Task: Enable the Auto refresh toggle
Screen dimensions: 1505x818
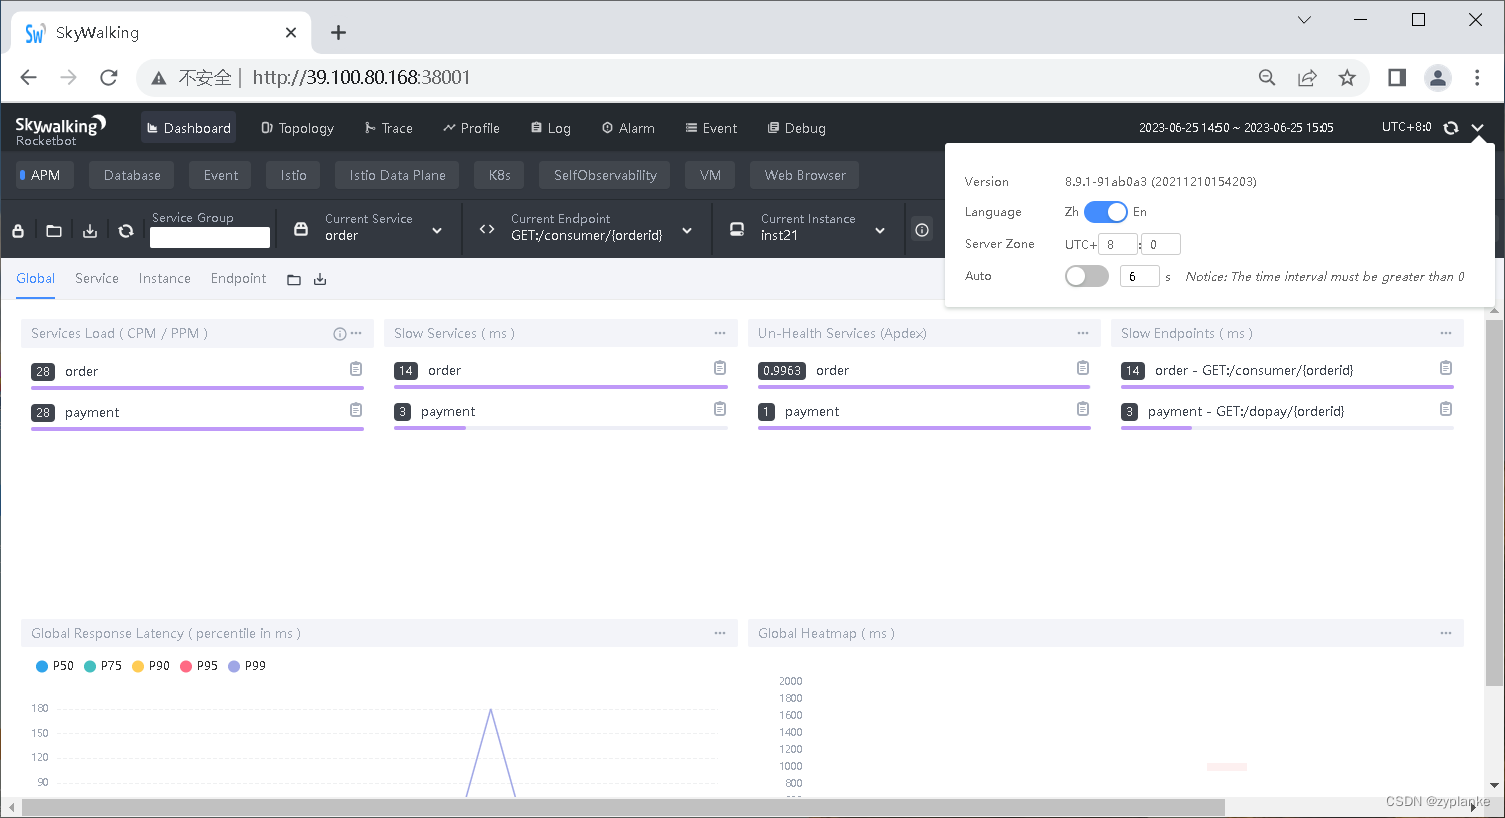Action: (1086, 276)
